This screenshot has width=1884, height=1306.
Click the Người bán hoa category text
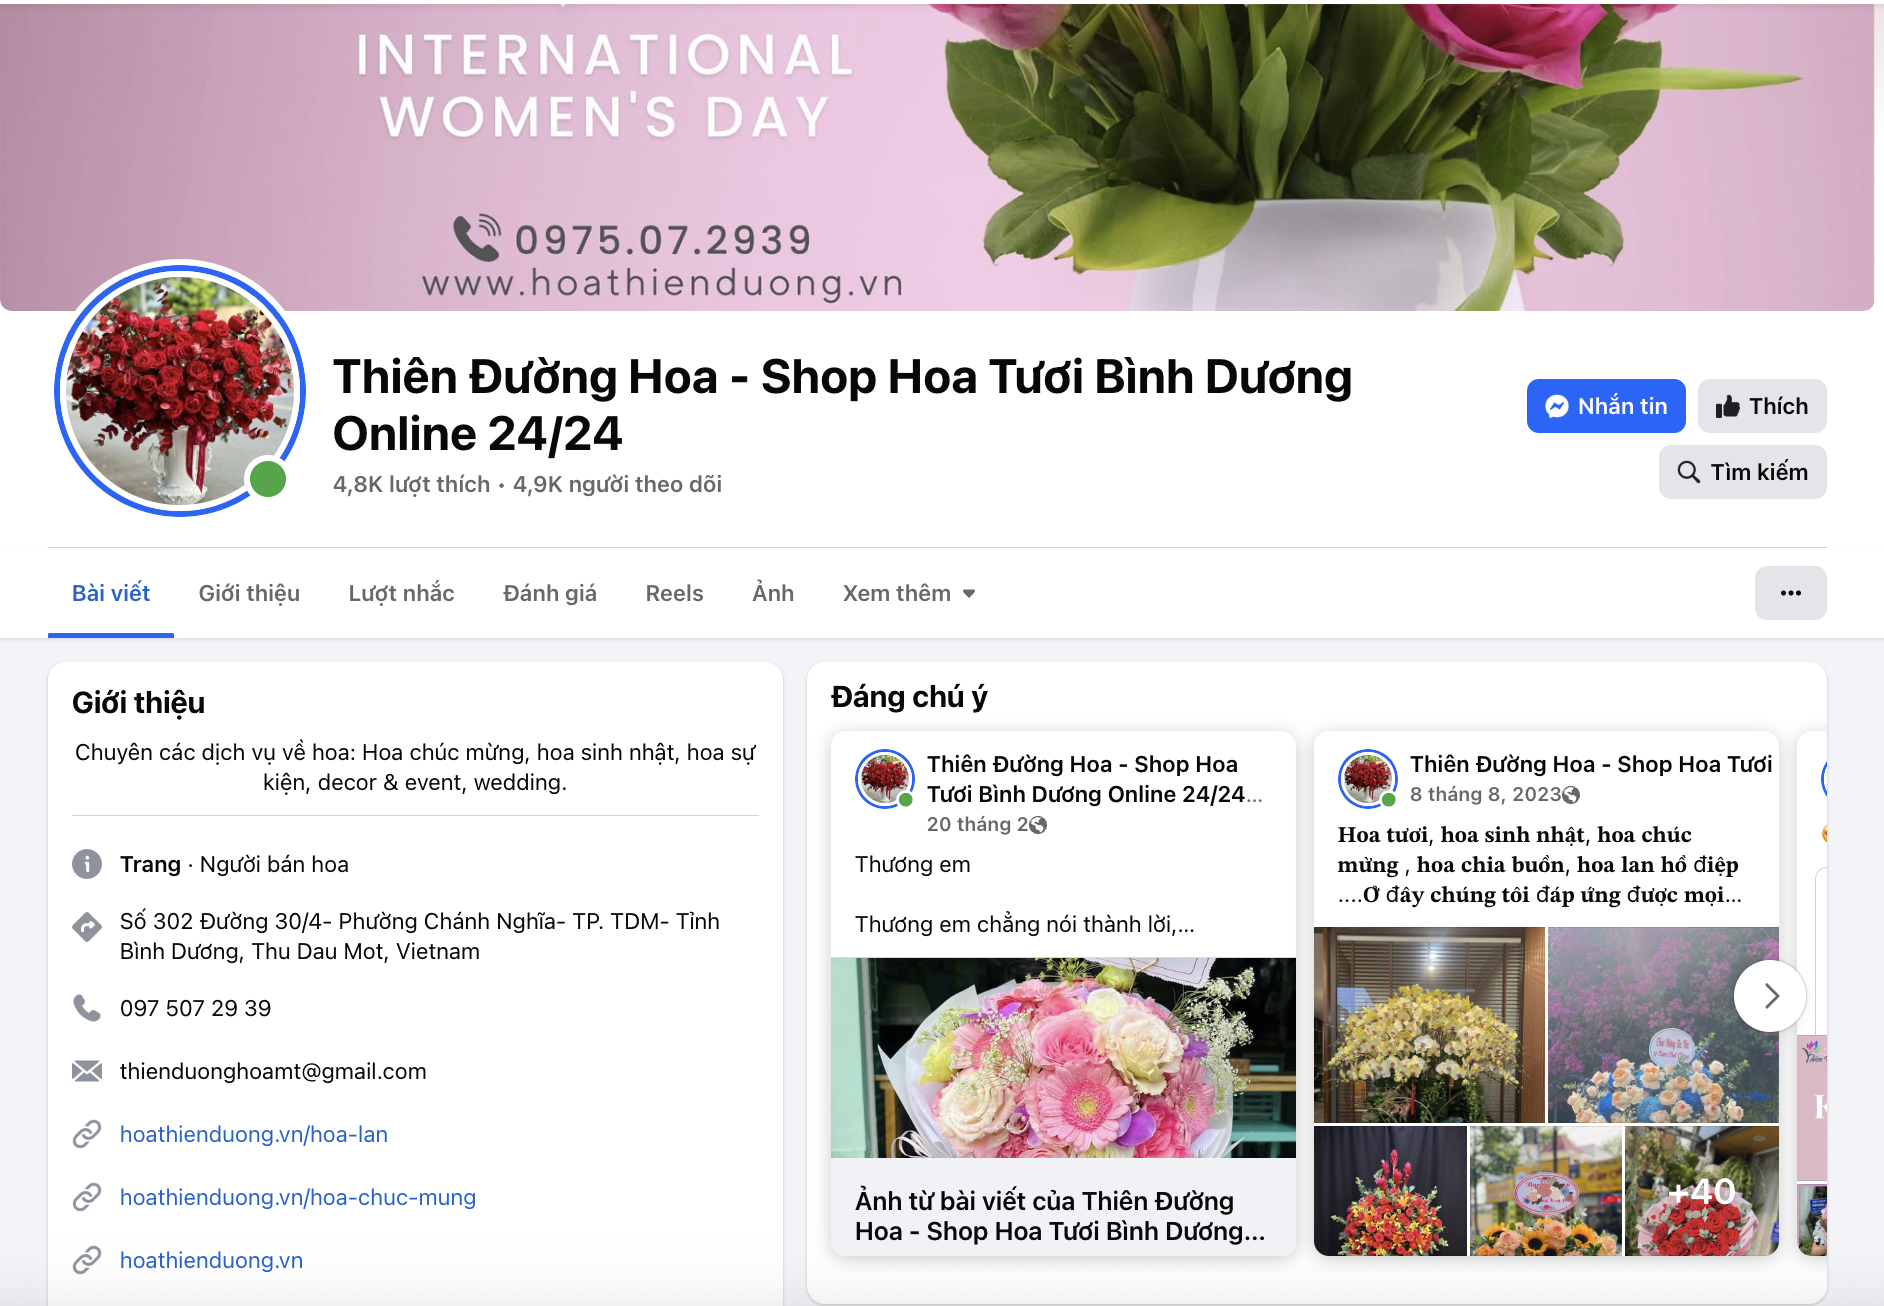(274, 864)
